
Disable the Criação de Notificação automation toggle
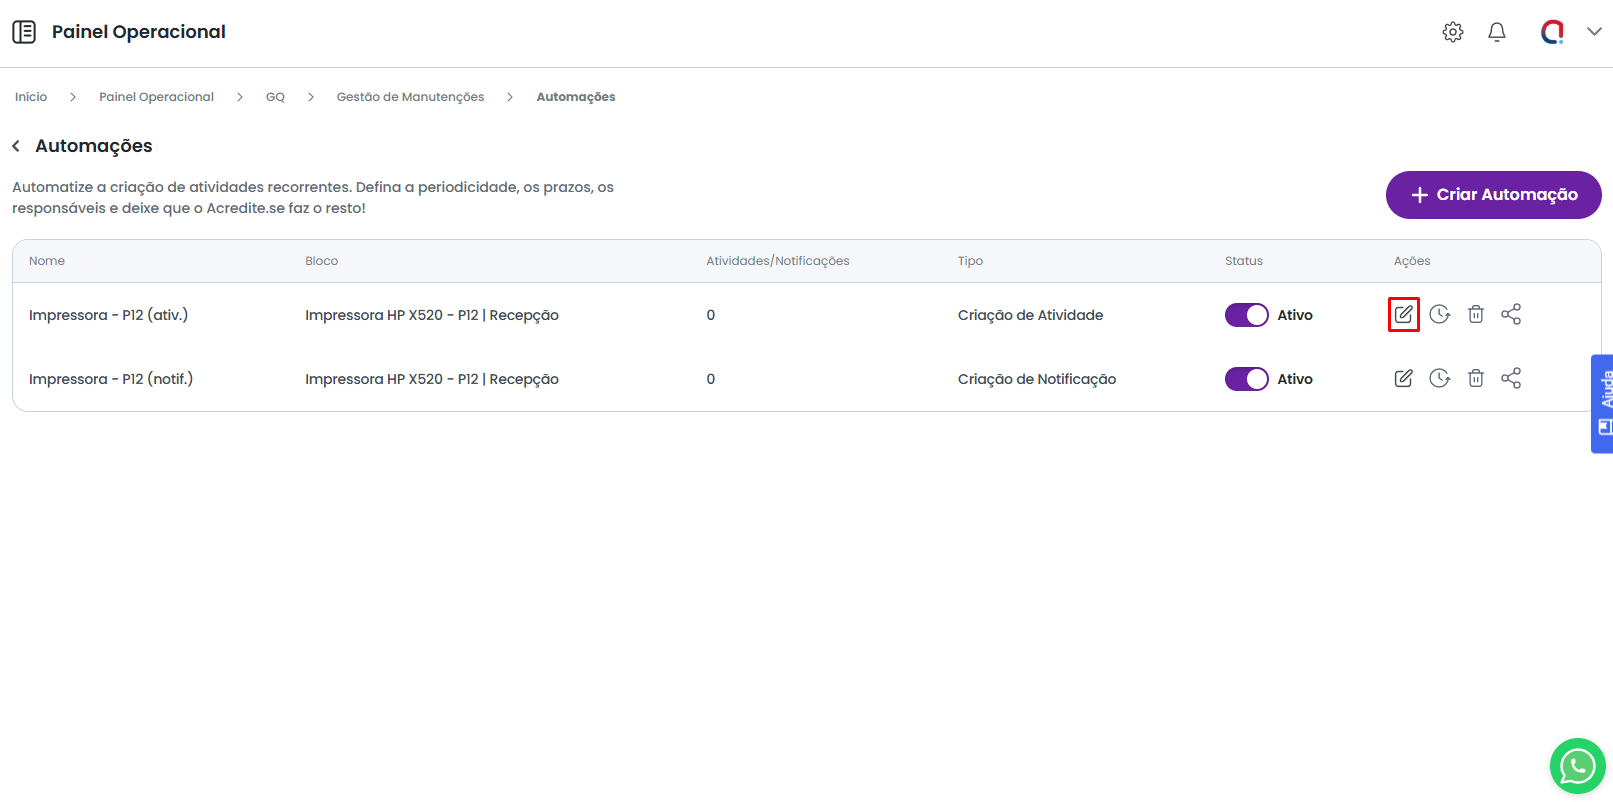pos(1246,379)
